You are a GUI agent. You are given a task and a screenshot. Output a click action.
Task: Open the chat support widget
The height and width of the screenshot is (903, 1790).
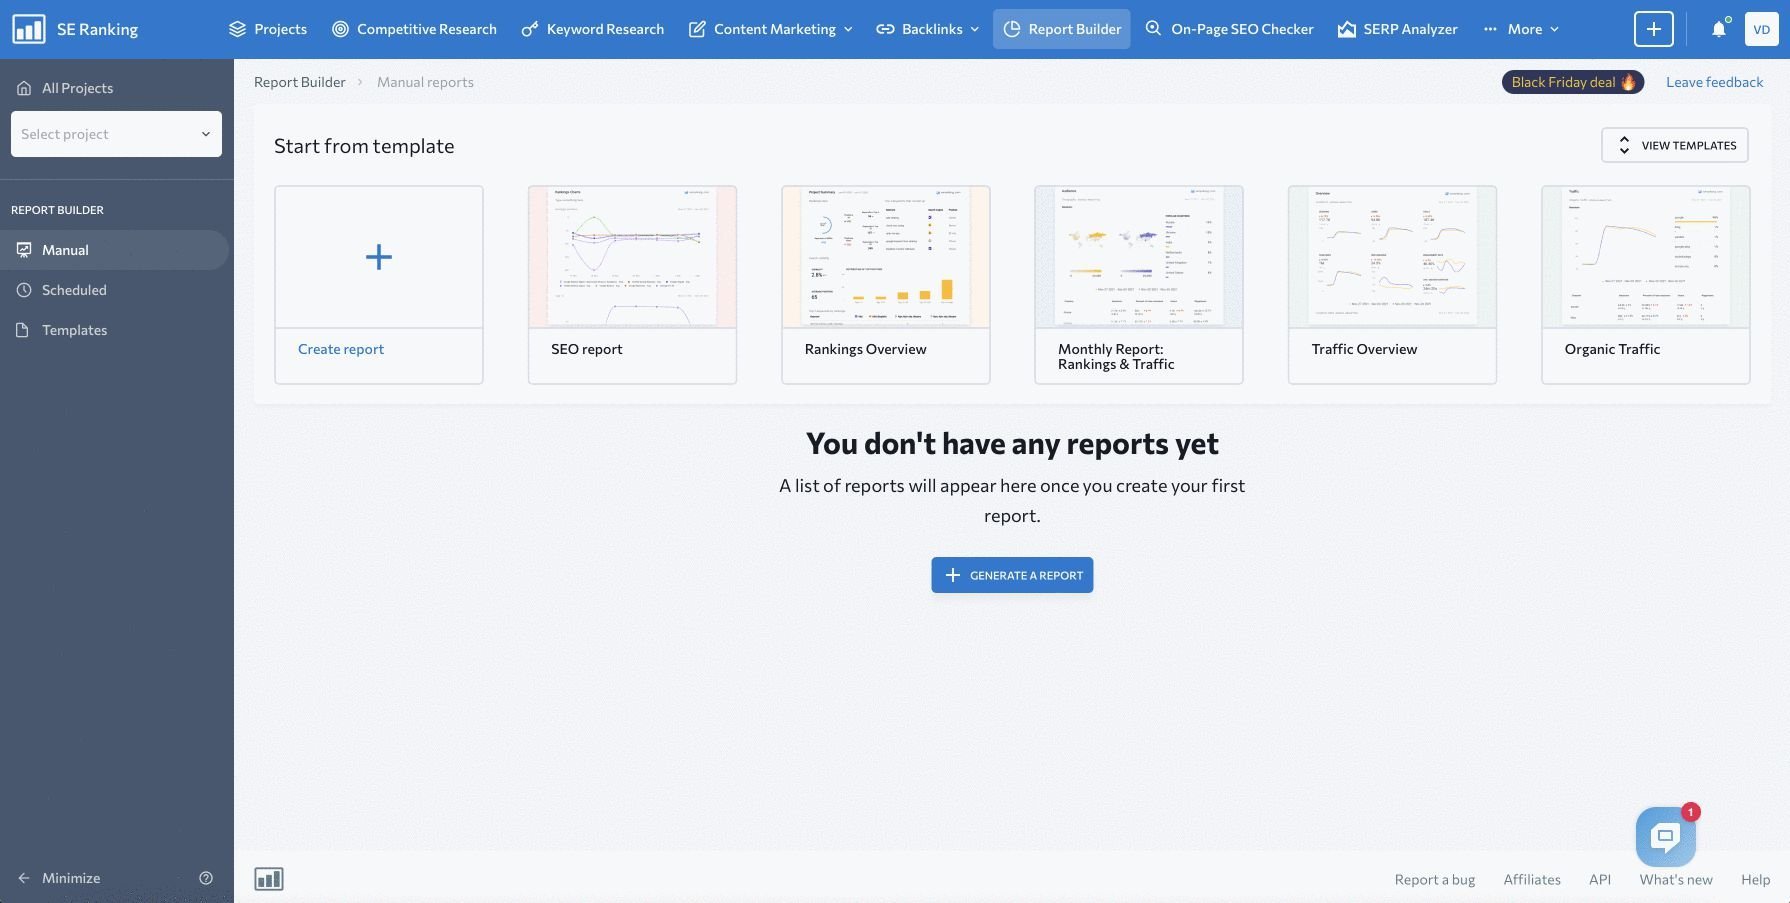(1666, 837)
